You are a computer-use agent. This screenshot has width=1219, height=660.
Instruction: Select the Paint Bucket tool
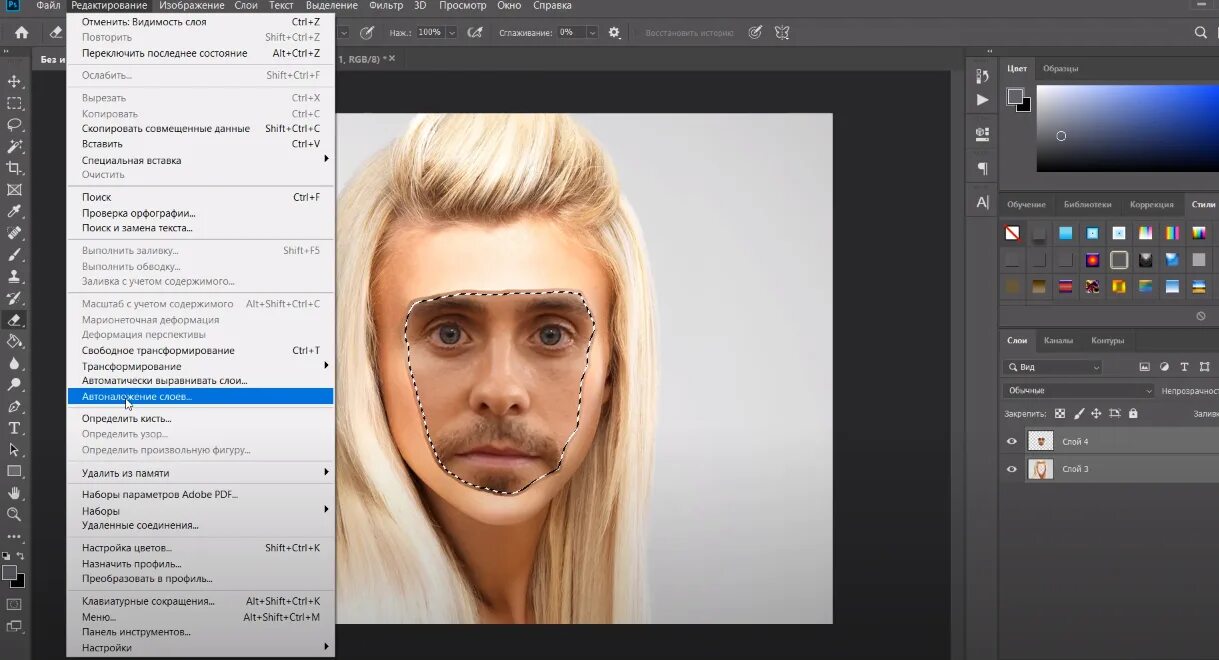pyautogui.click(x=14, y=341)
